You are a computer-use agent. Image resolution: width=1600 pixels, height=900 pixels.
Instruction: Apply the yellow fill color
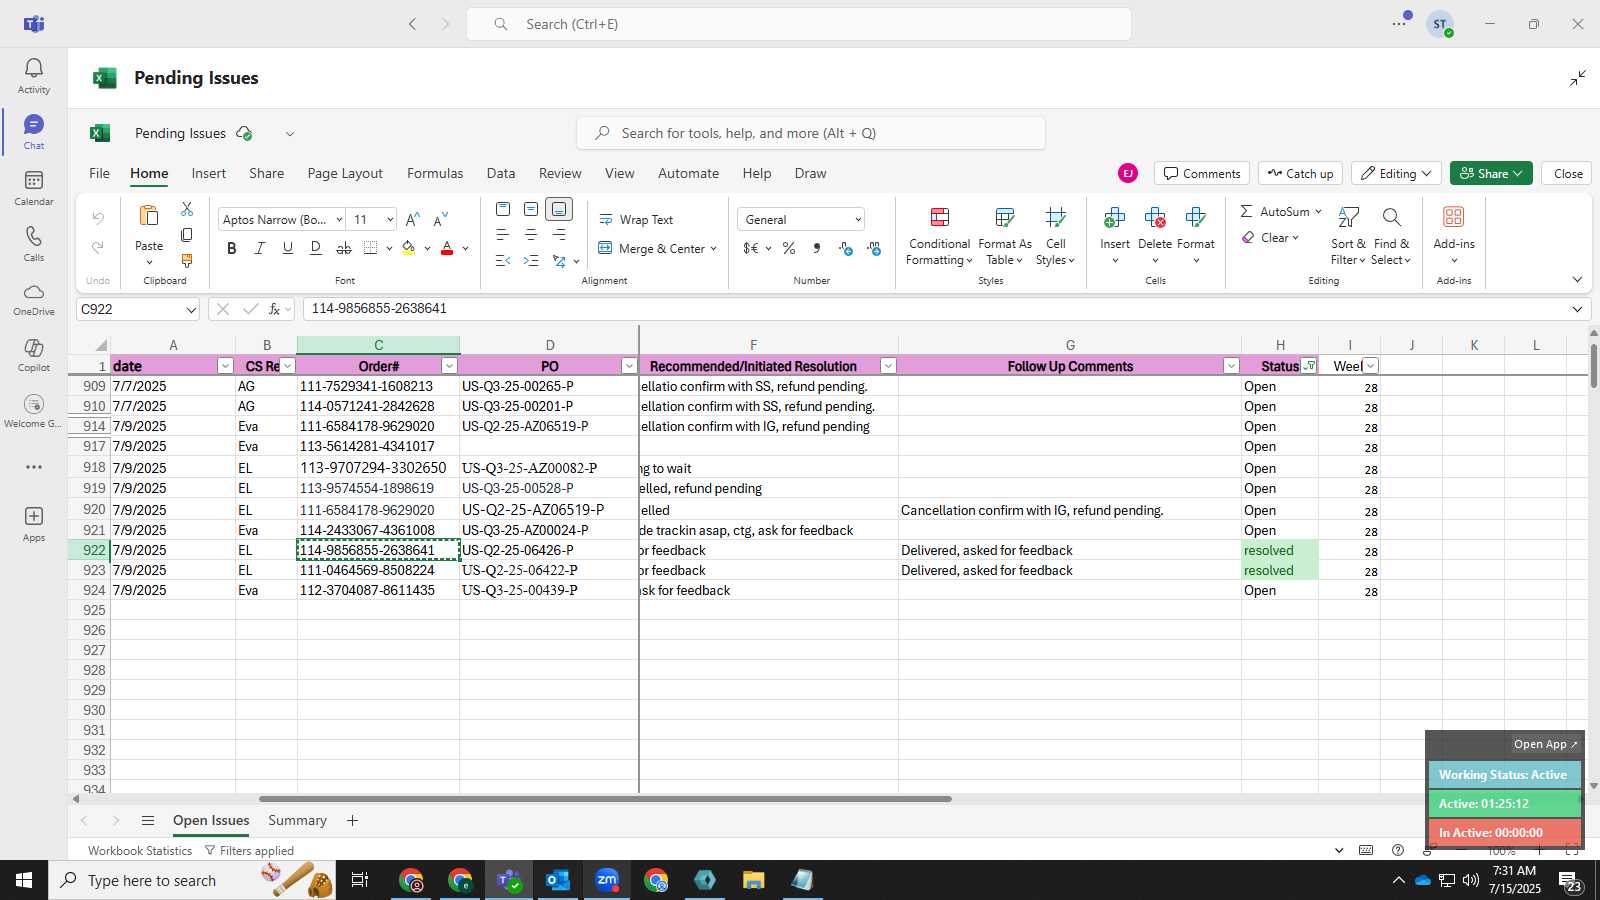[x=408, y=248]
